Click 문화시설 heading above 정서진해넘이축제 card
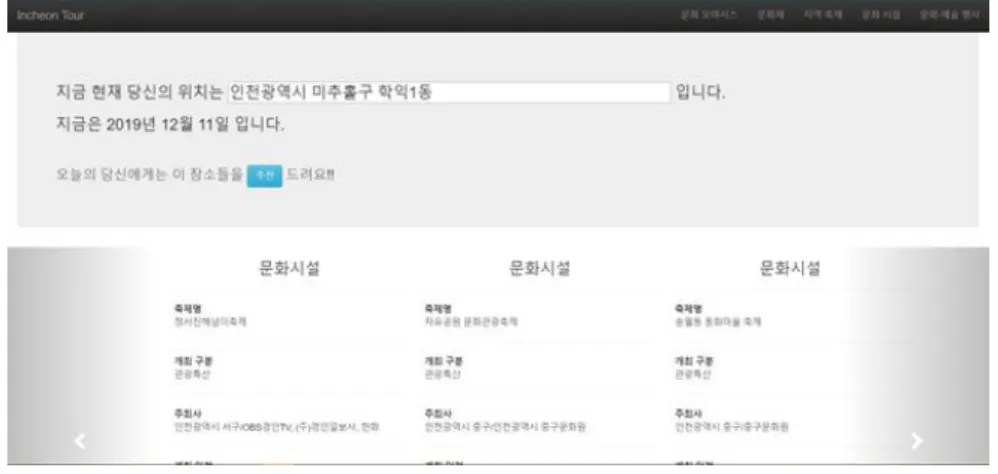The image size is (998, 474). click(x=289, y=268)
